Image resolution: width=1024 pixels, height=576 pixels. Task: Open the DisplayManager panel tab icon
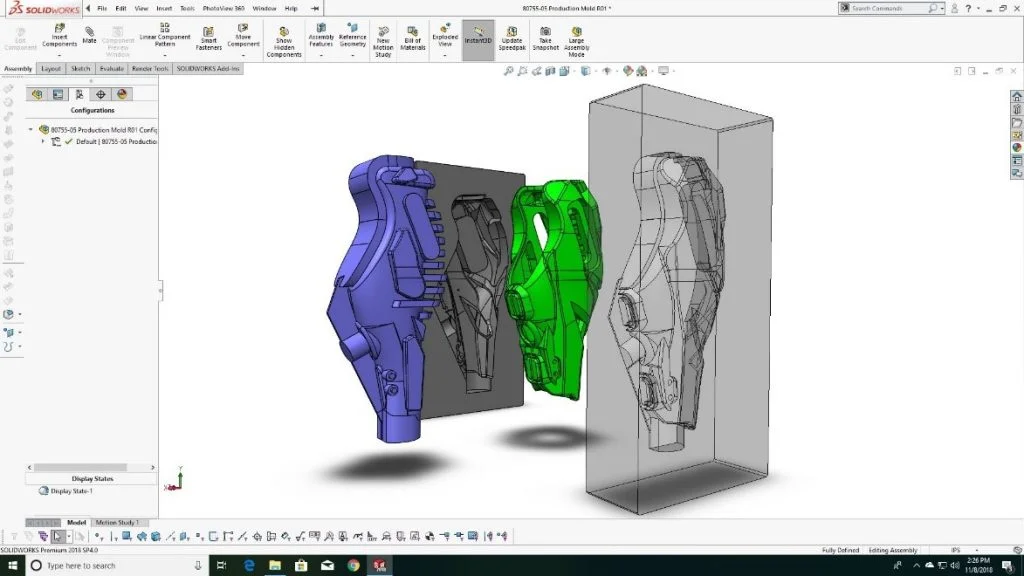(122, 94)
